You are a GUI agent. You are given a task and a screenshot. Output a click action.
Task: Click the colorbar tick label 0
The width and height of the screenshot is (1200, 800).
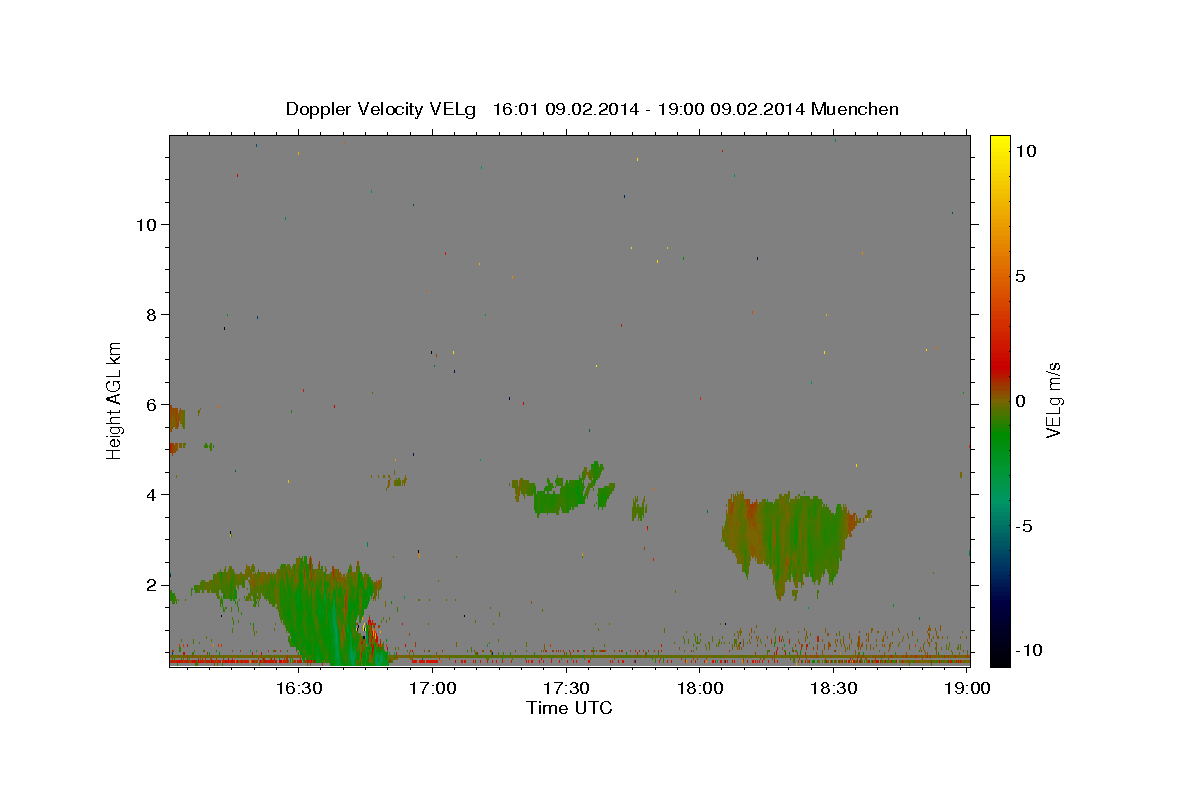click(1020, 401)
